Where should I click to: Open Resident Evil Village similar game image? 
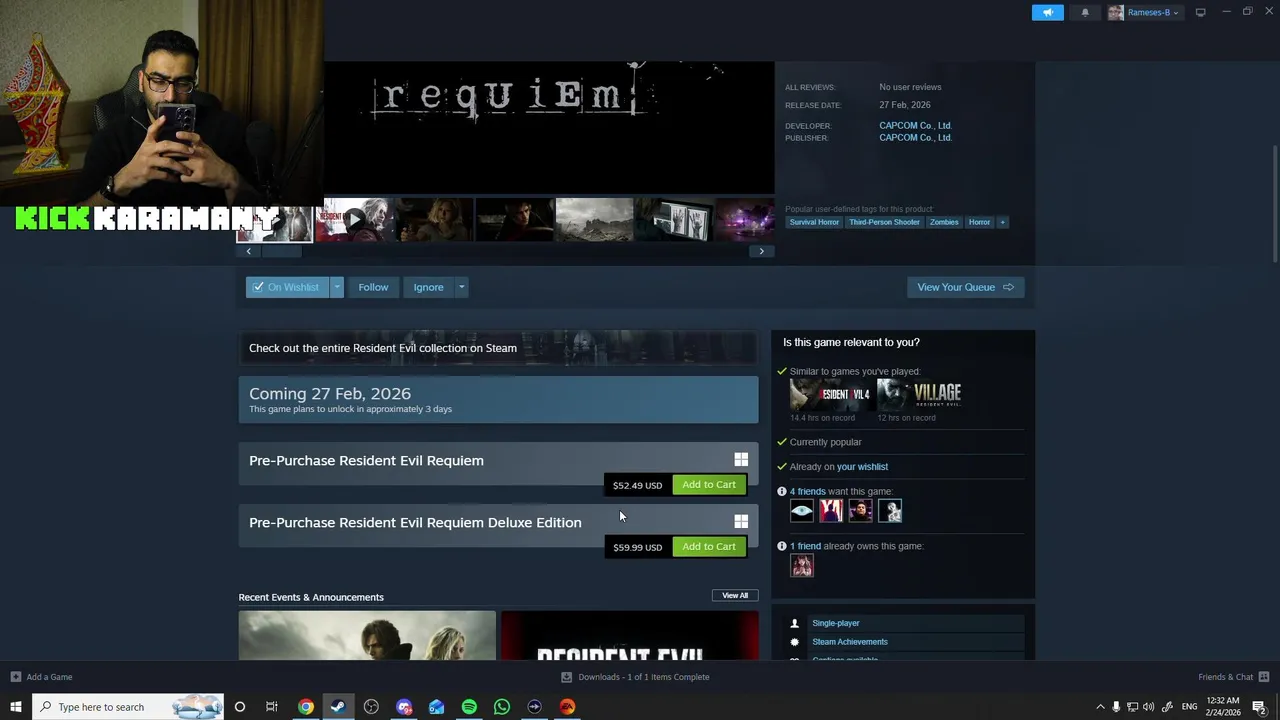(919, 395)
